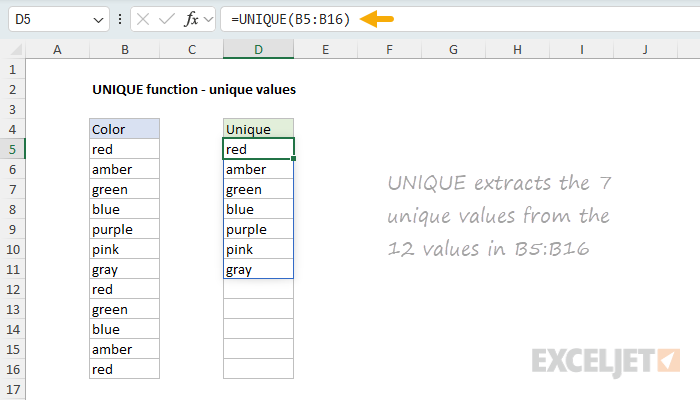Select cell B7 containing 'green'
Image resolution: width=700 pixels, height=400 pixels.
(125, 189)
